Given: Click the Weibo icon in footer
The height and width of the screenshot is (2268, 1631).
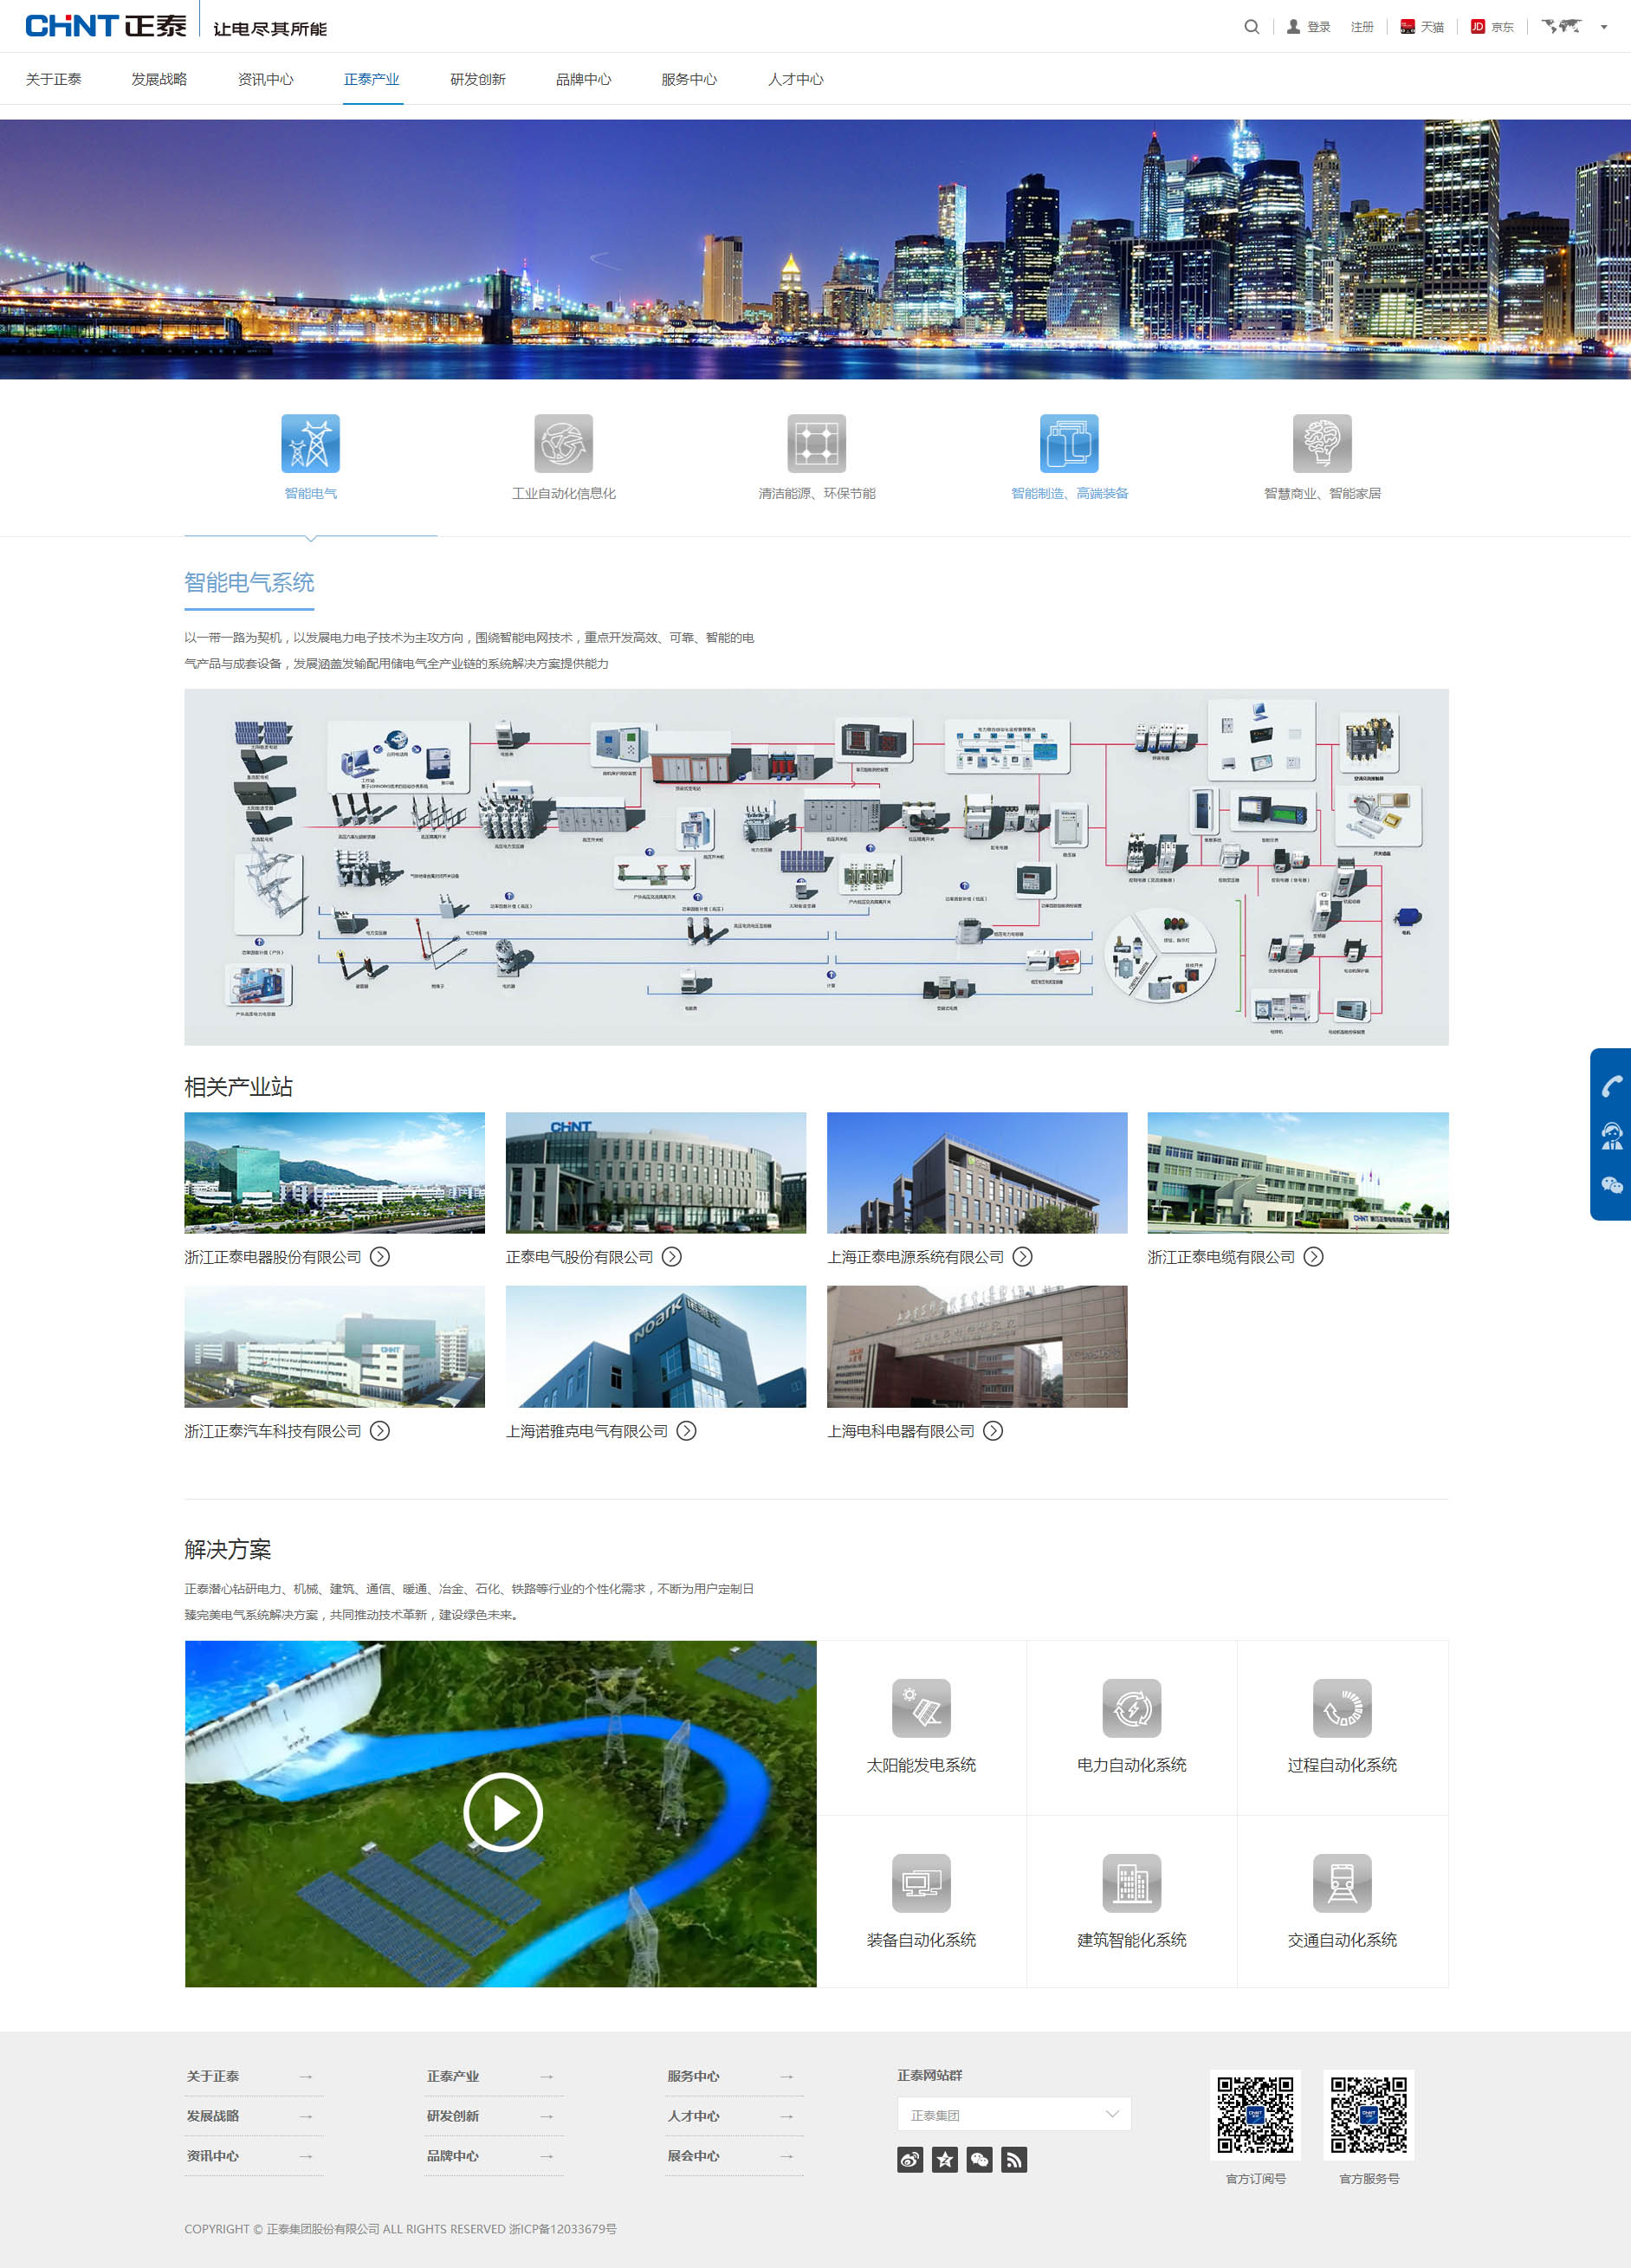Looking at the screenshot, I should tap(910, 2159).
